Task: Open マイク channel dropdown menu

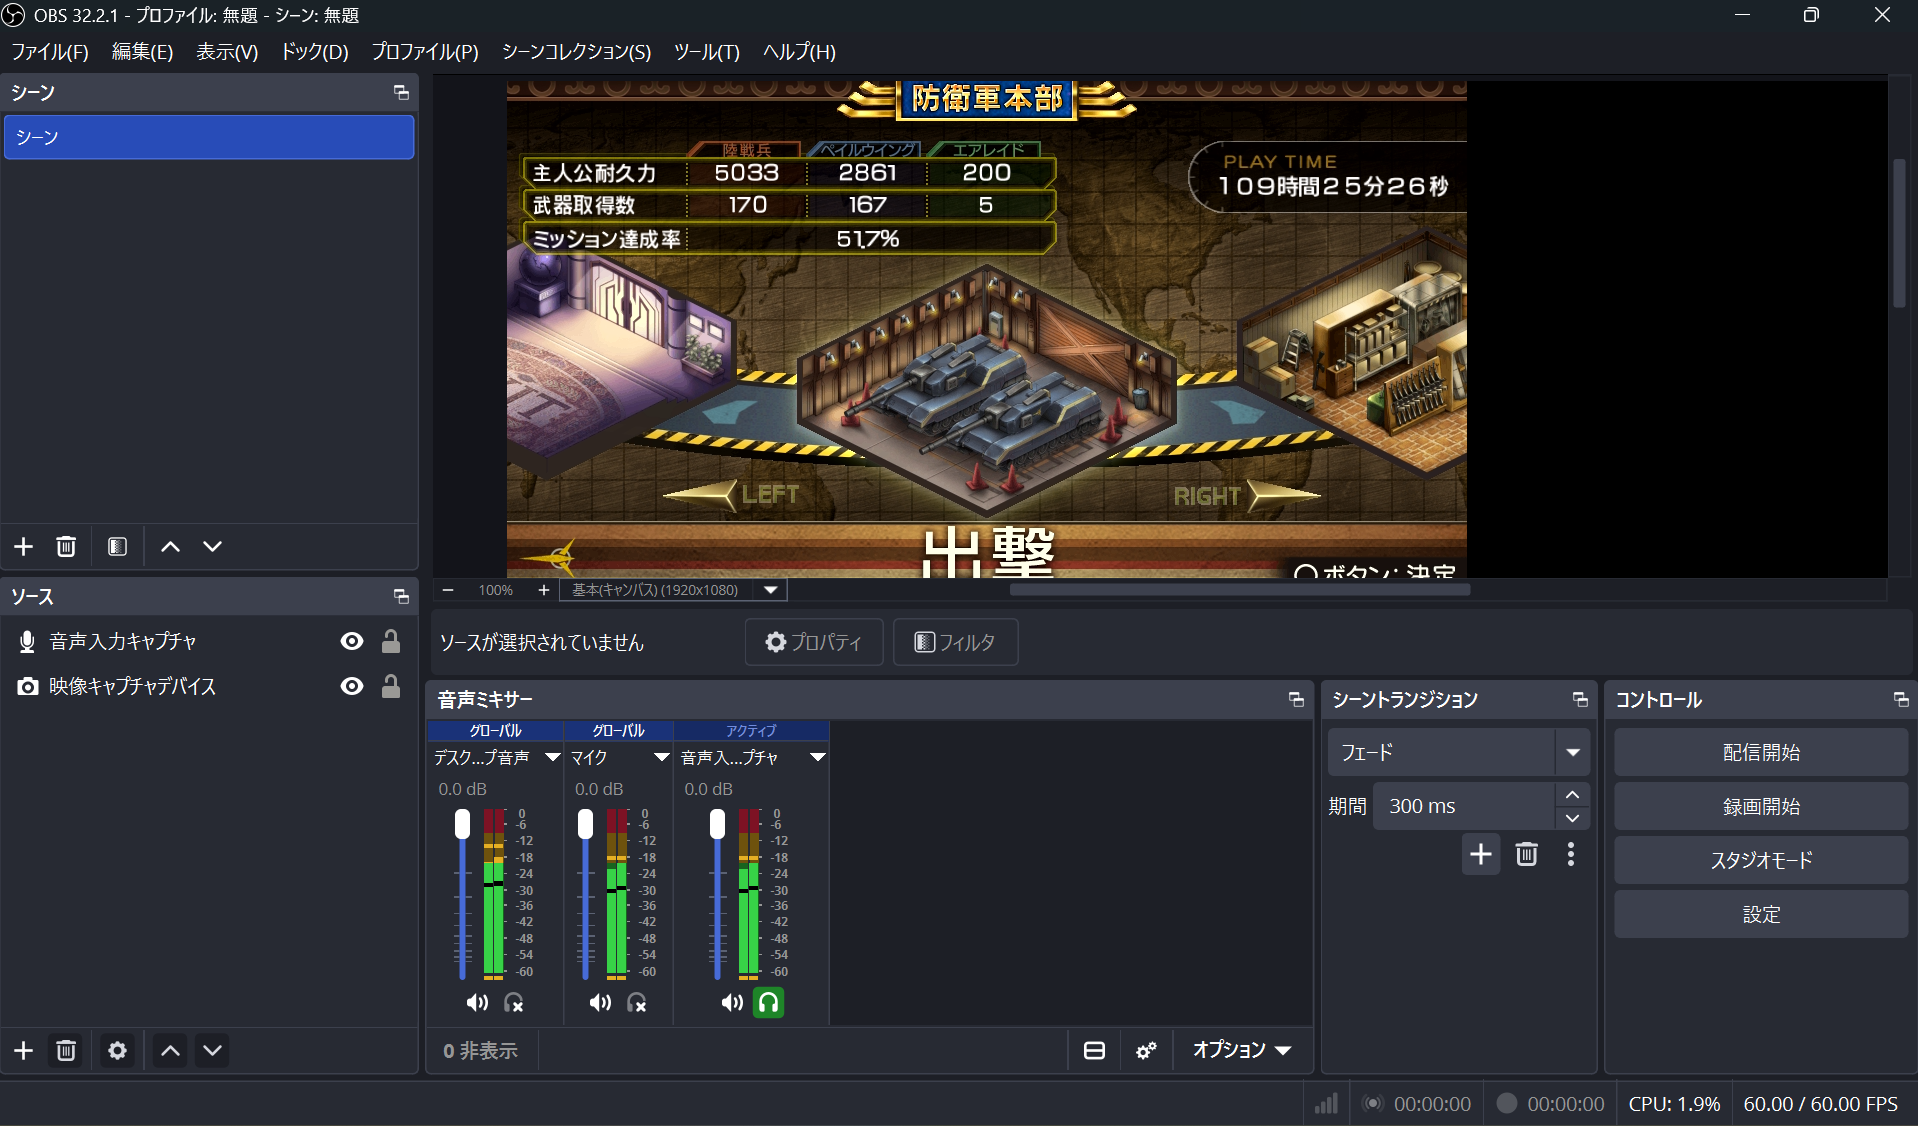Action: tap(661, 758)
